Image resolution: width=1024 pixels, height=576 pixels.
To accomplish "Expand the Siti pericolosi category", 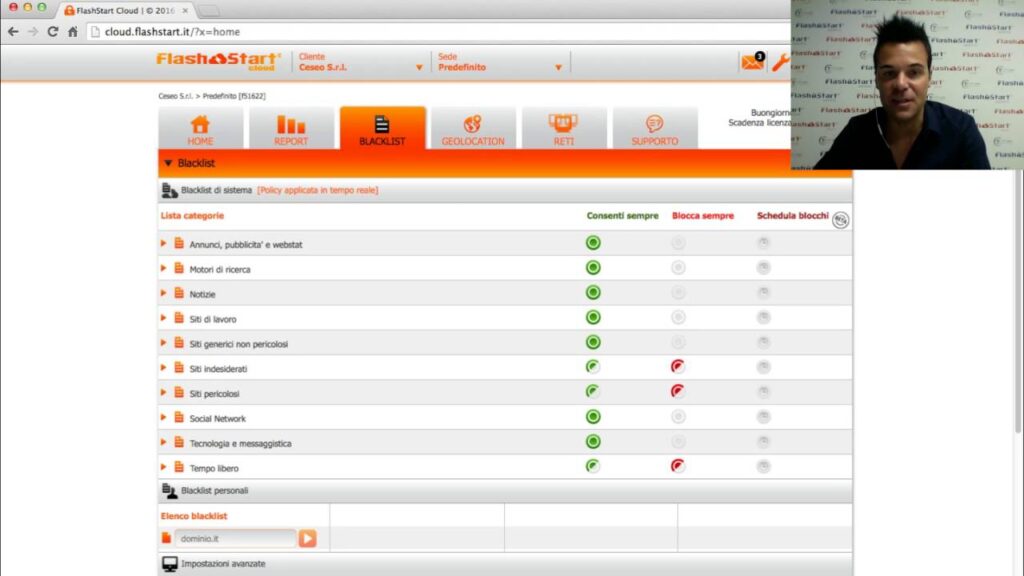I will [x=163, y=392].
